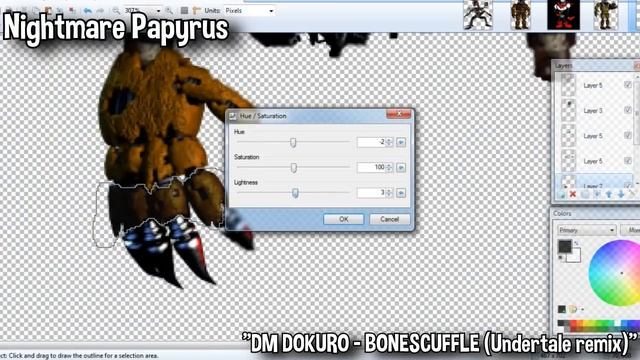Close the Hue / Saturation dialog
The width and height of the screenshot is (640, 360).
399,114
